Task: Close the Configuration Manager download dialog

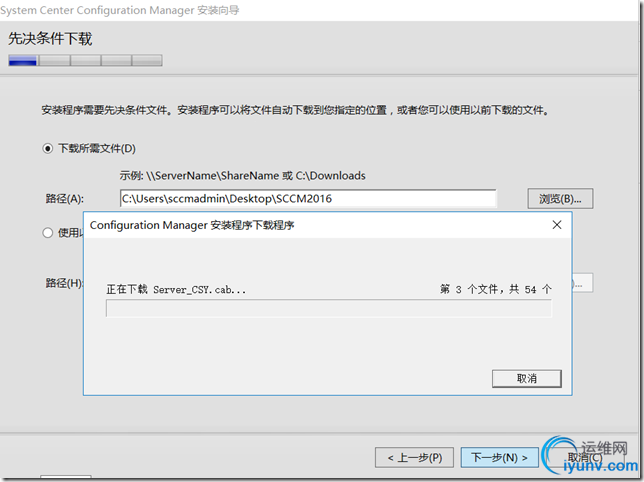Action: 557,225
